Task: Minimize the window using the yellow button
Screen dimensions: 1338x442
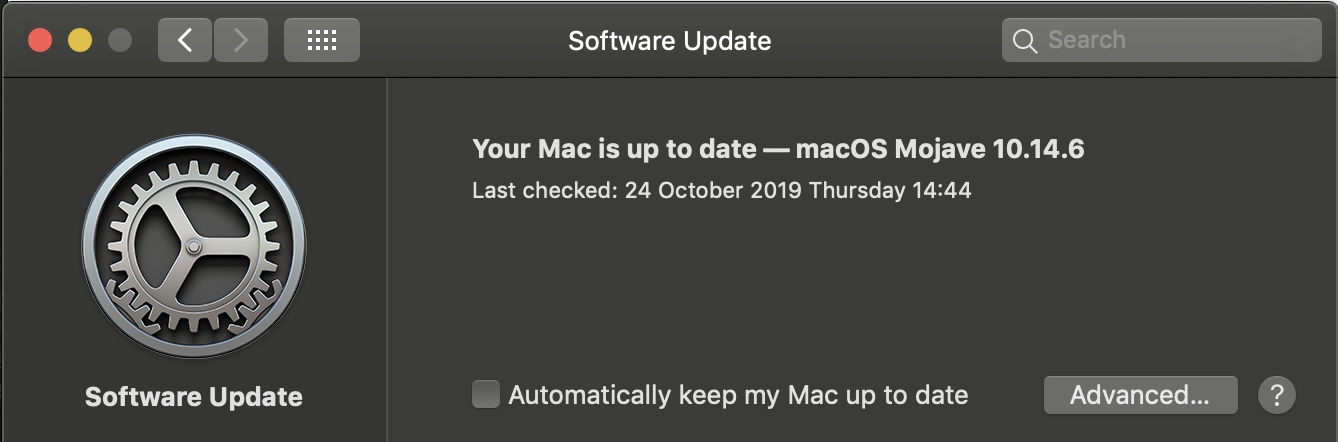Action: (80, 41)
